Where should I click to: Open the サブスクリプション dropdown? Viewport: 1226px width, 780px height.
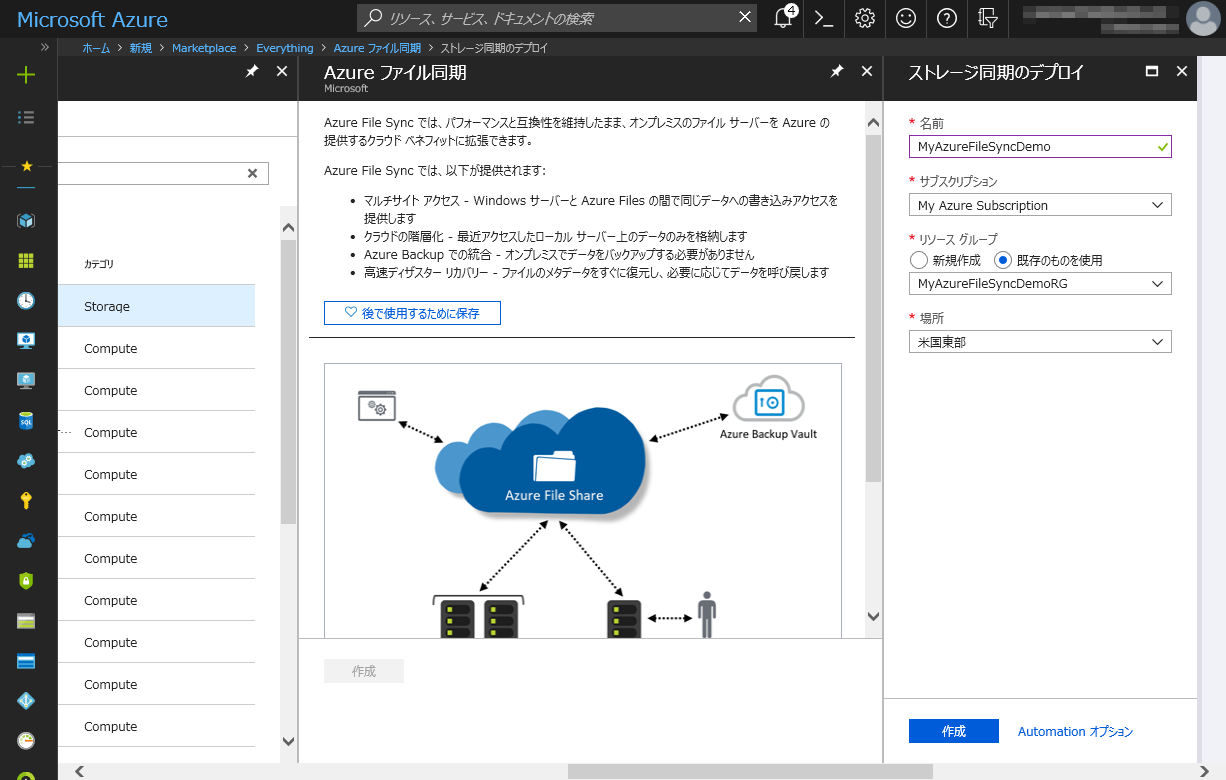pos(1039,204)
